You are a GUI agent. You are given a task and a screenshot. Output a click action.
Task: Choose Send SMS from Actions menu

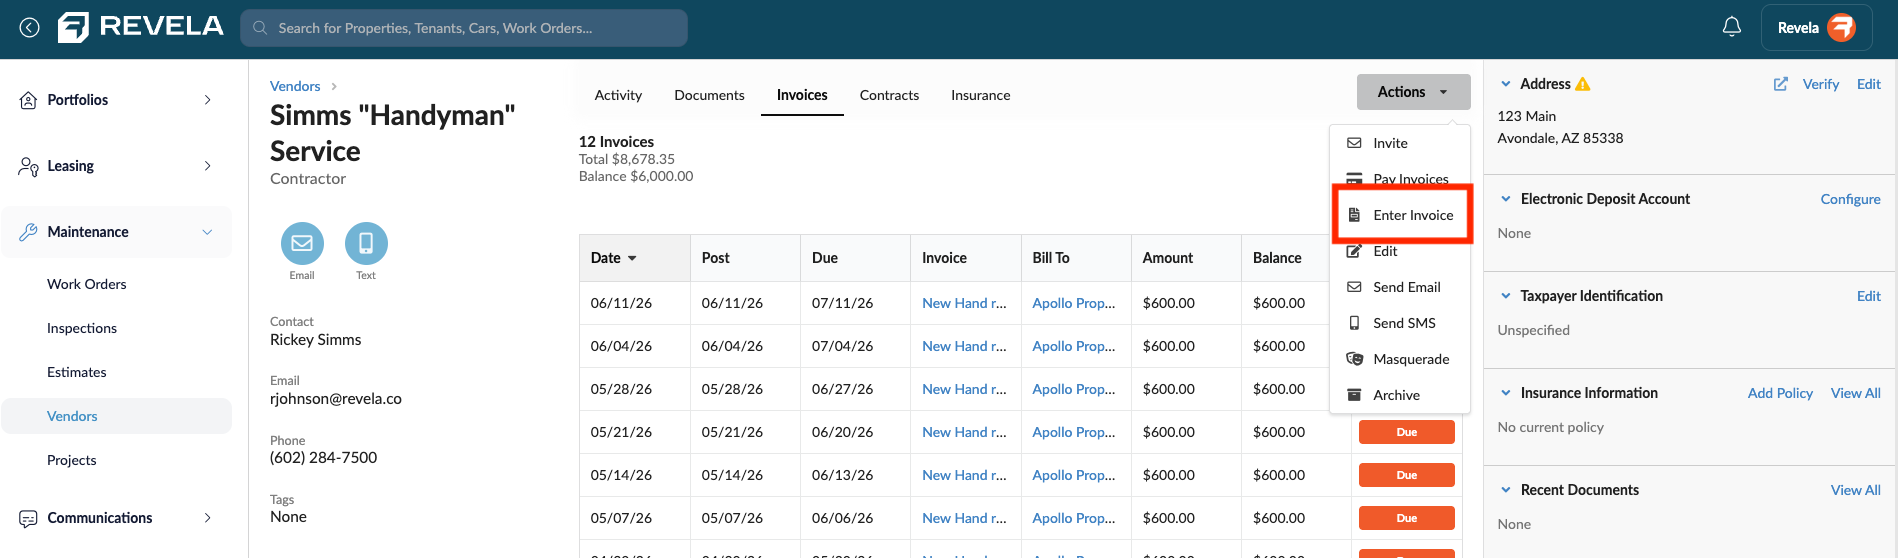tap(1400, 323)
